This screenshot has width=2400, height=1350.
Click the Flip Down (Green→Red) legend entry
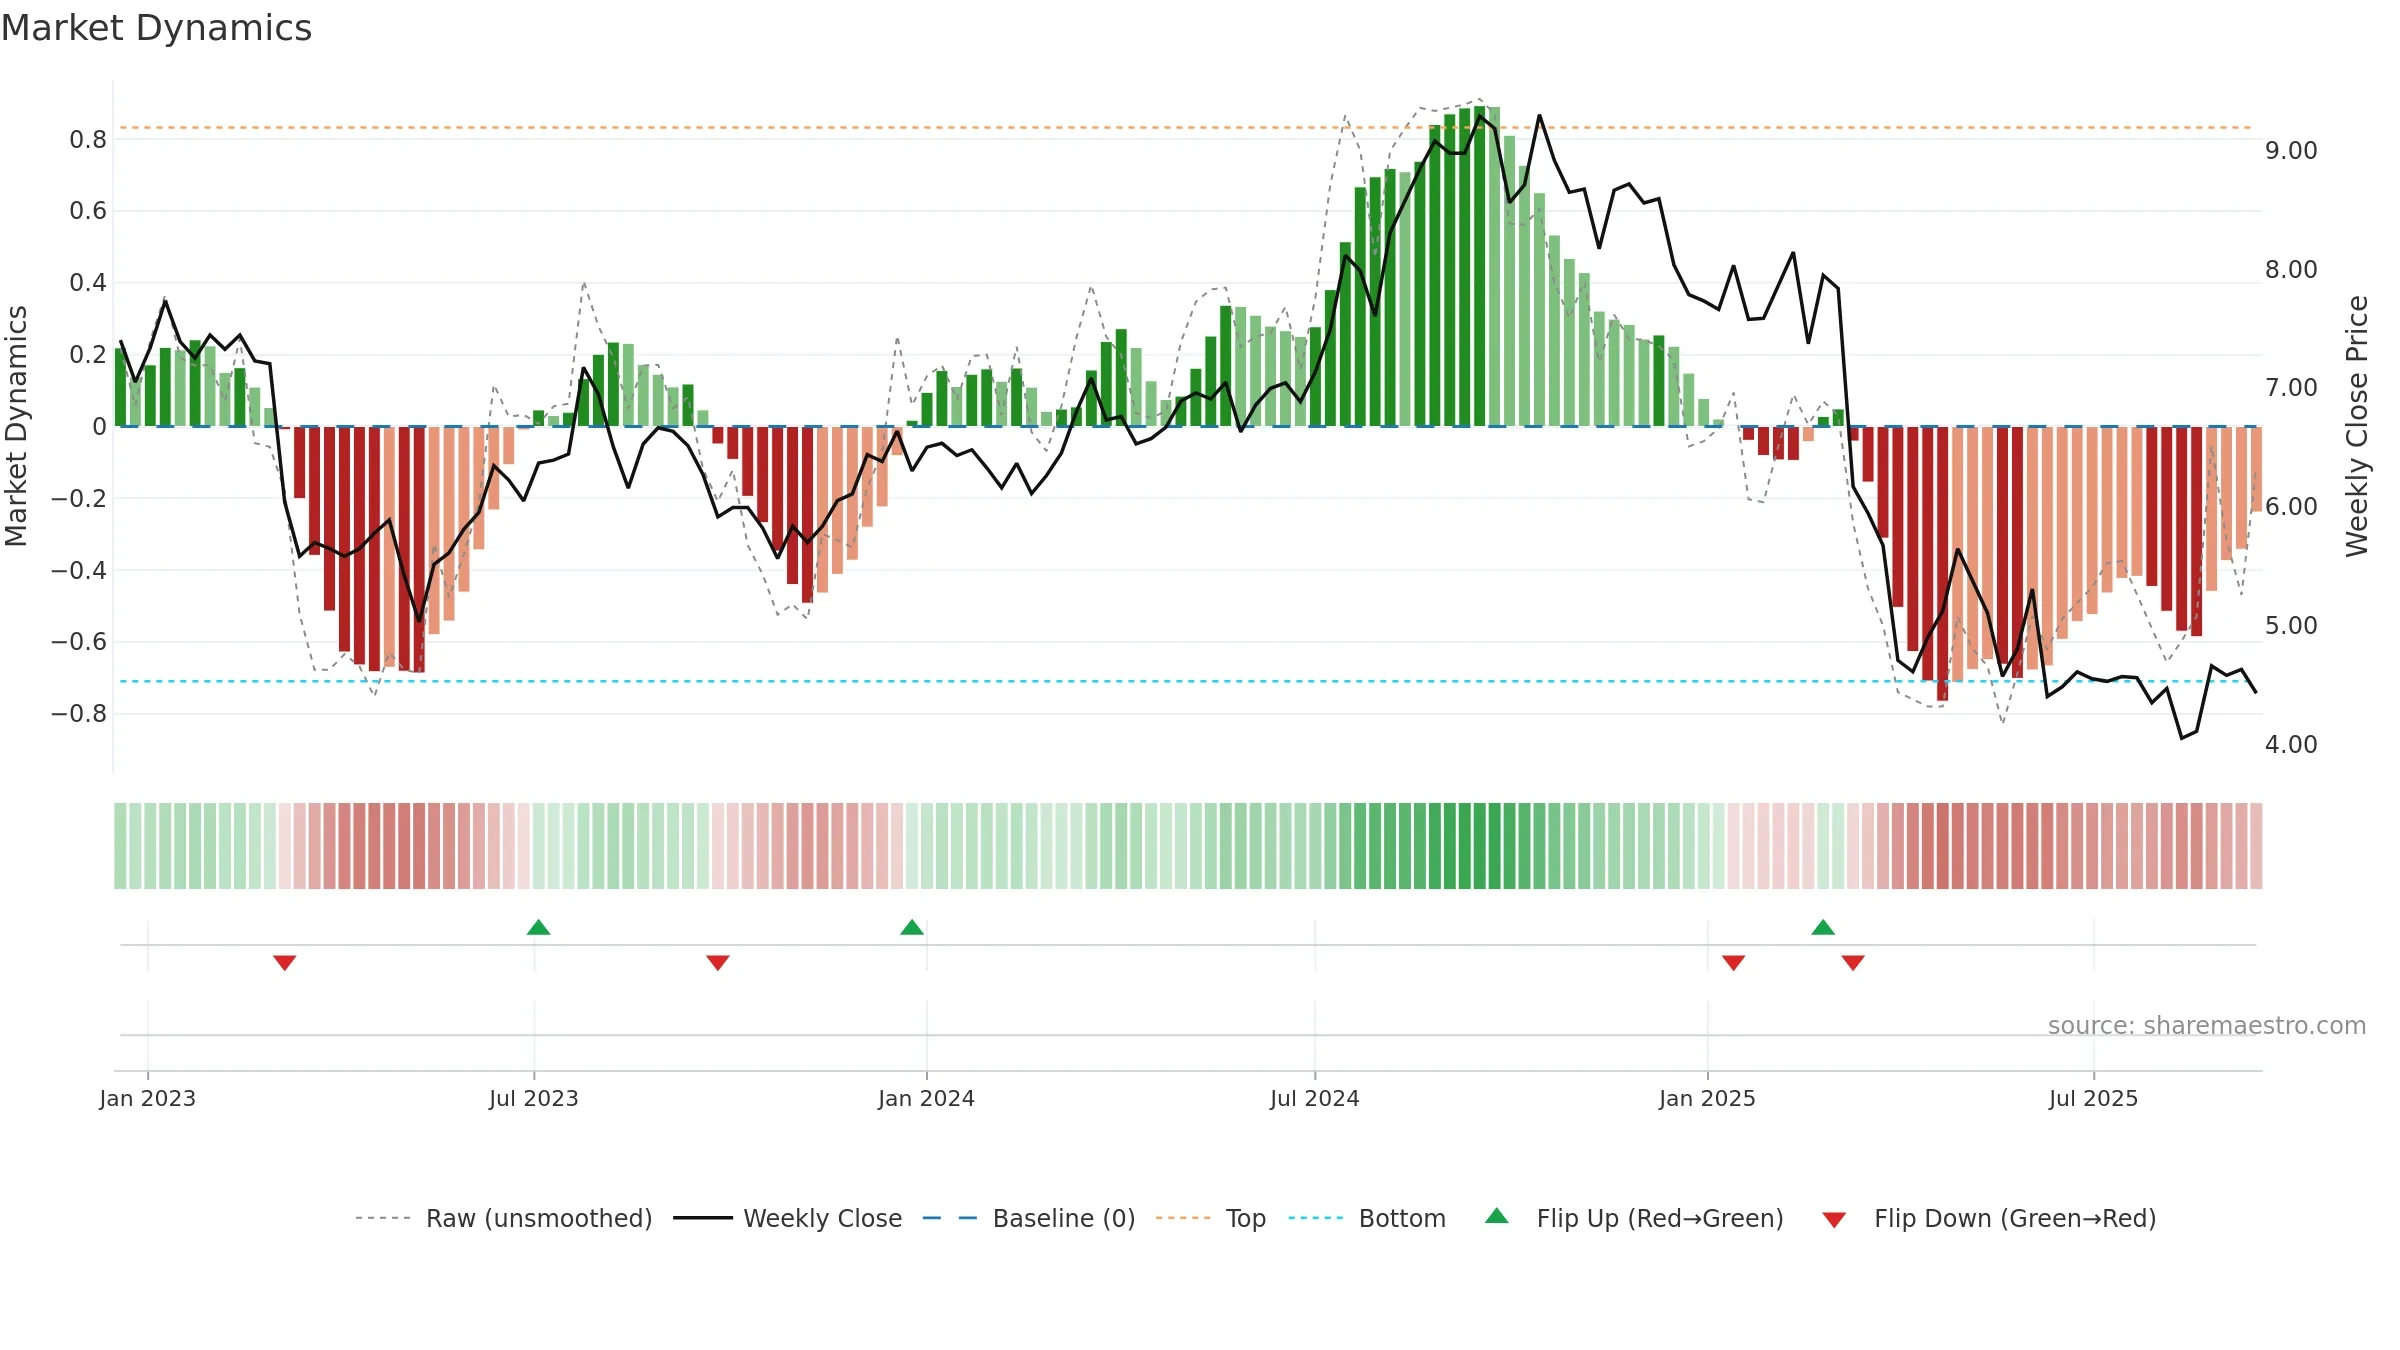point(1989,1218)
